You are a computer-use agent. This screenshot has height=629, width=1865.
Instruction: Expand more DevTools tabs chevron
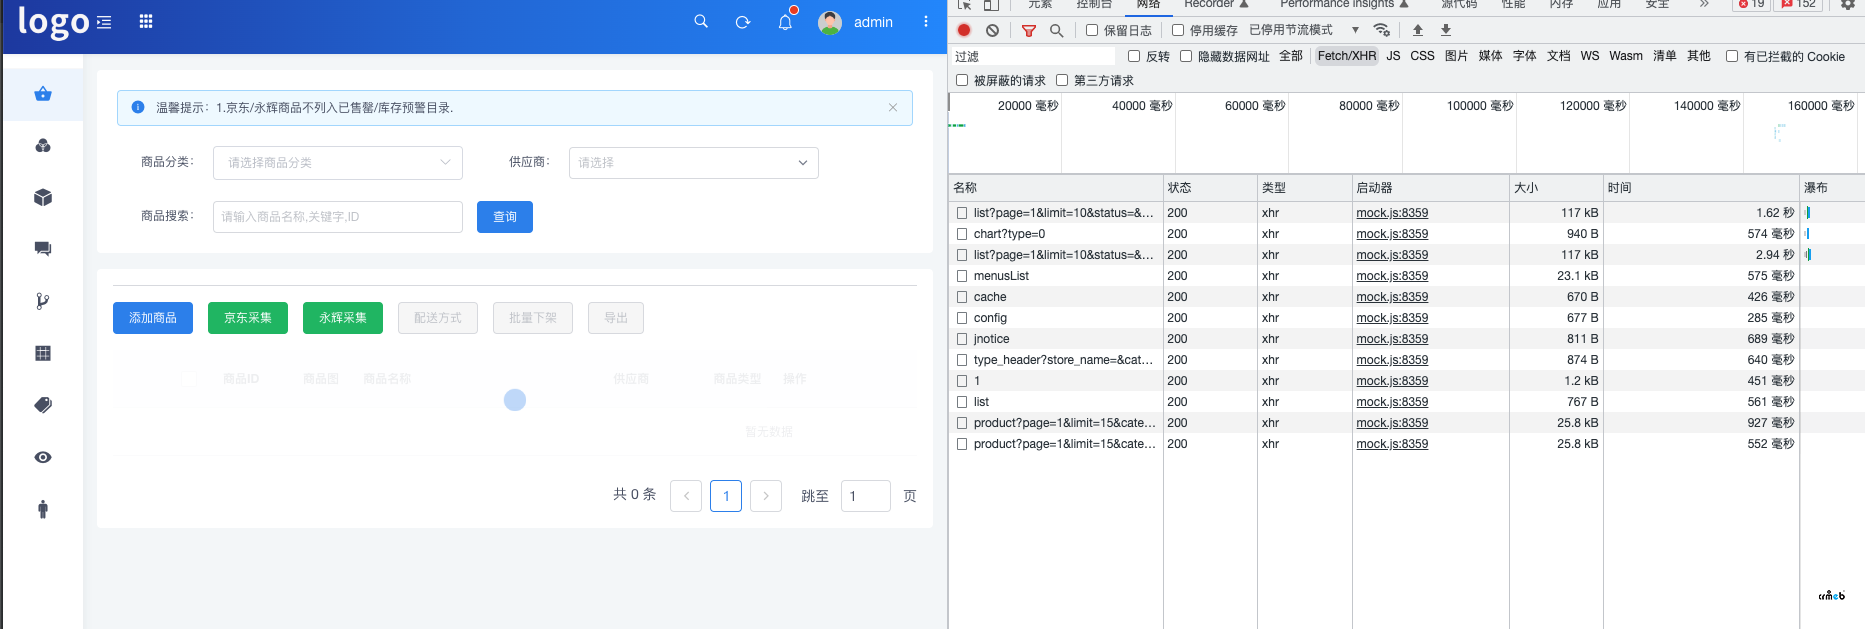coord(1704,4)
